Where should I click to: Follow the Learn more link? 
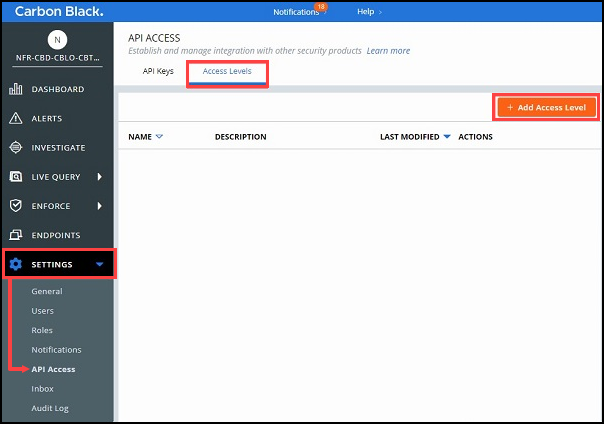click(x=388, y=51)
